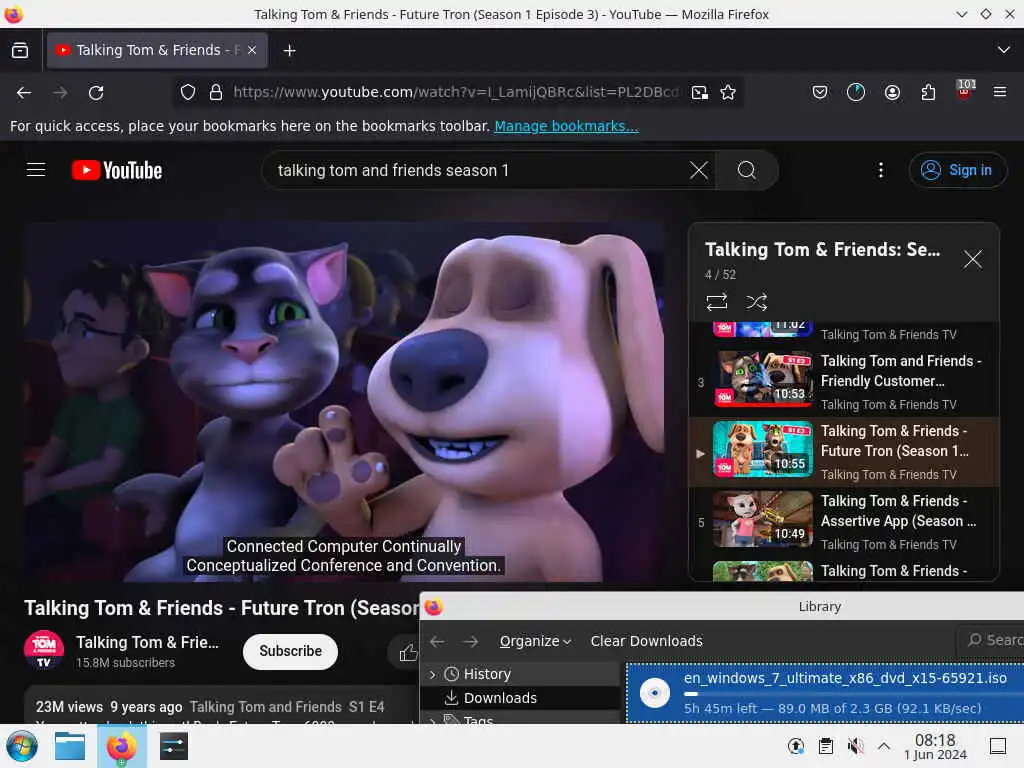Like the video with thumbs-up icon
Screen dimensions: 1024x768
408,652
